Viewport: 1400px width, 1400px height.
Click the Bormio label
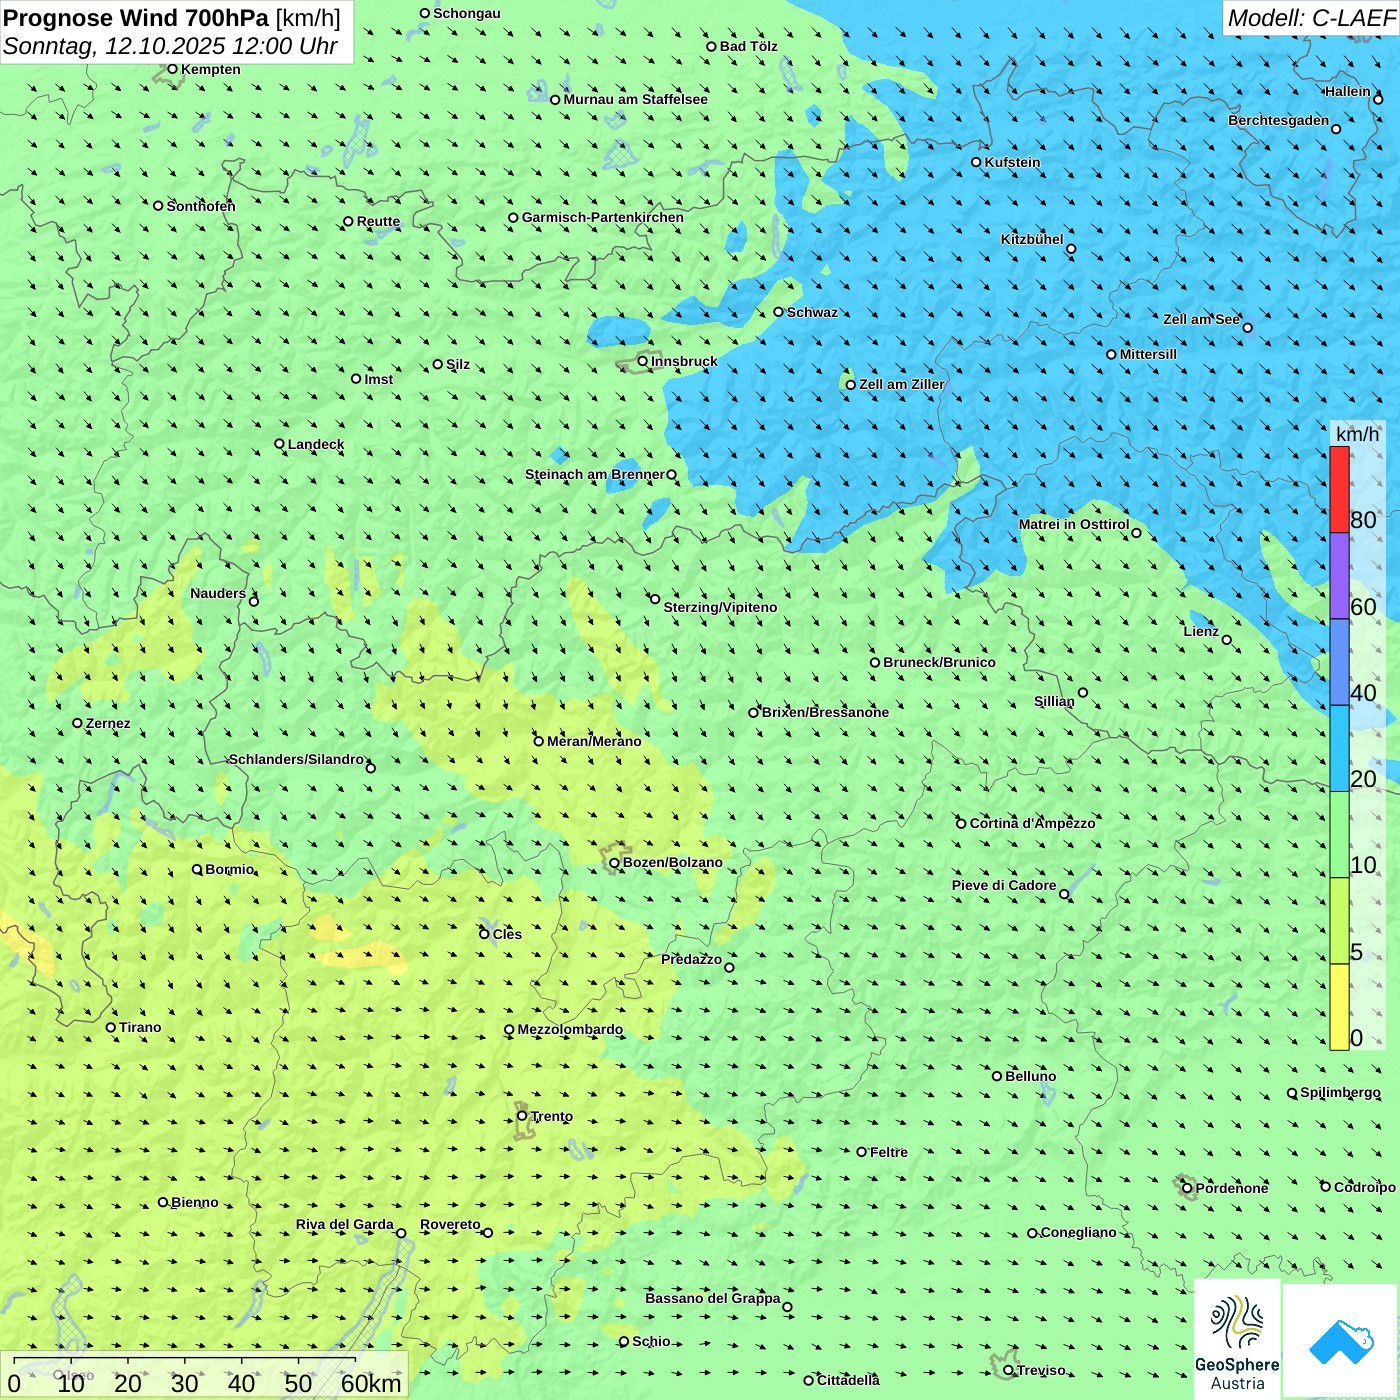point(230,869)
